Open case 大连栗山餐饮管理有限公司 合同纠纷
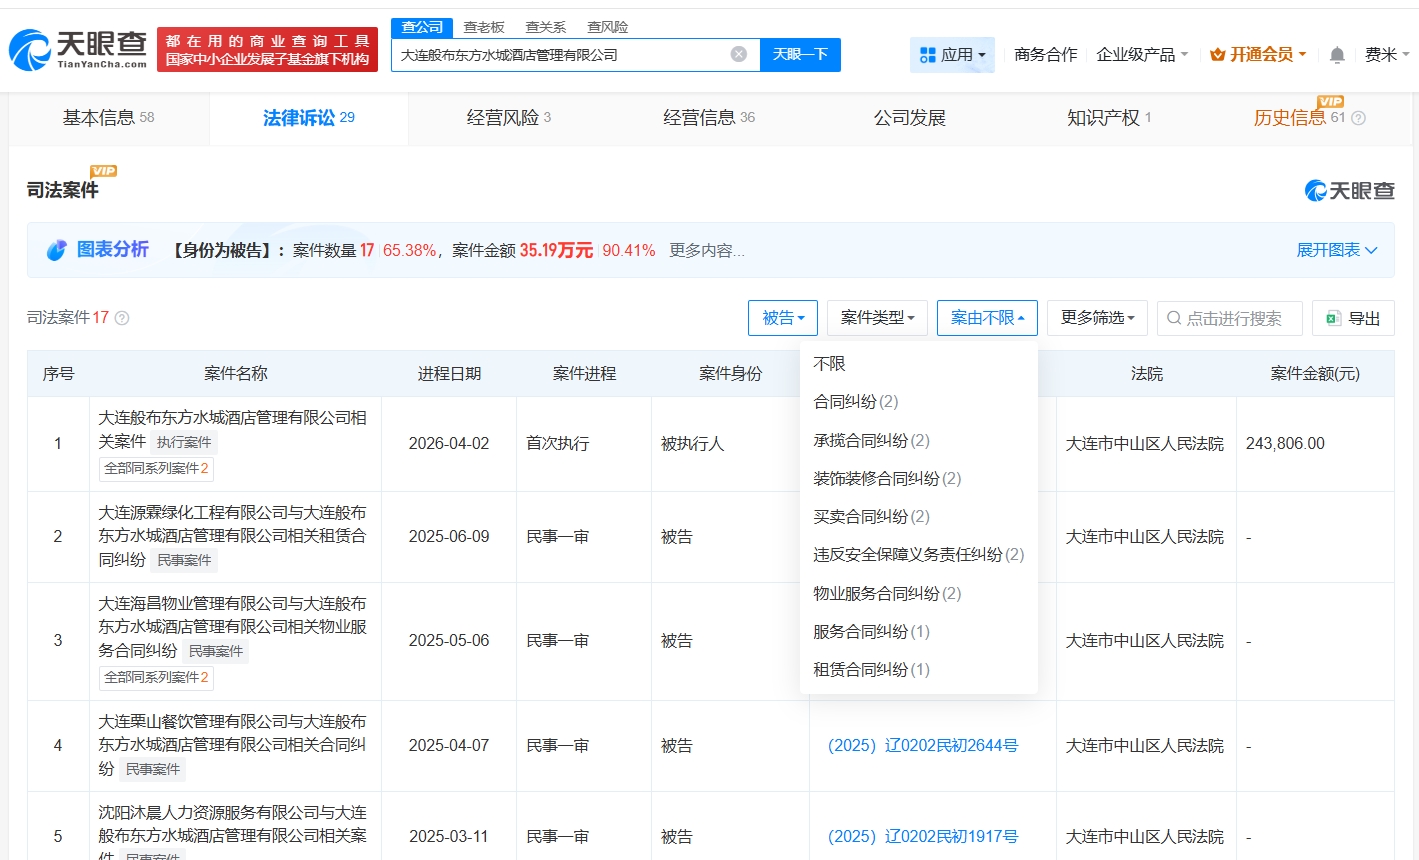Viewport: 1419px width, 860px height. coord(232,745)
